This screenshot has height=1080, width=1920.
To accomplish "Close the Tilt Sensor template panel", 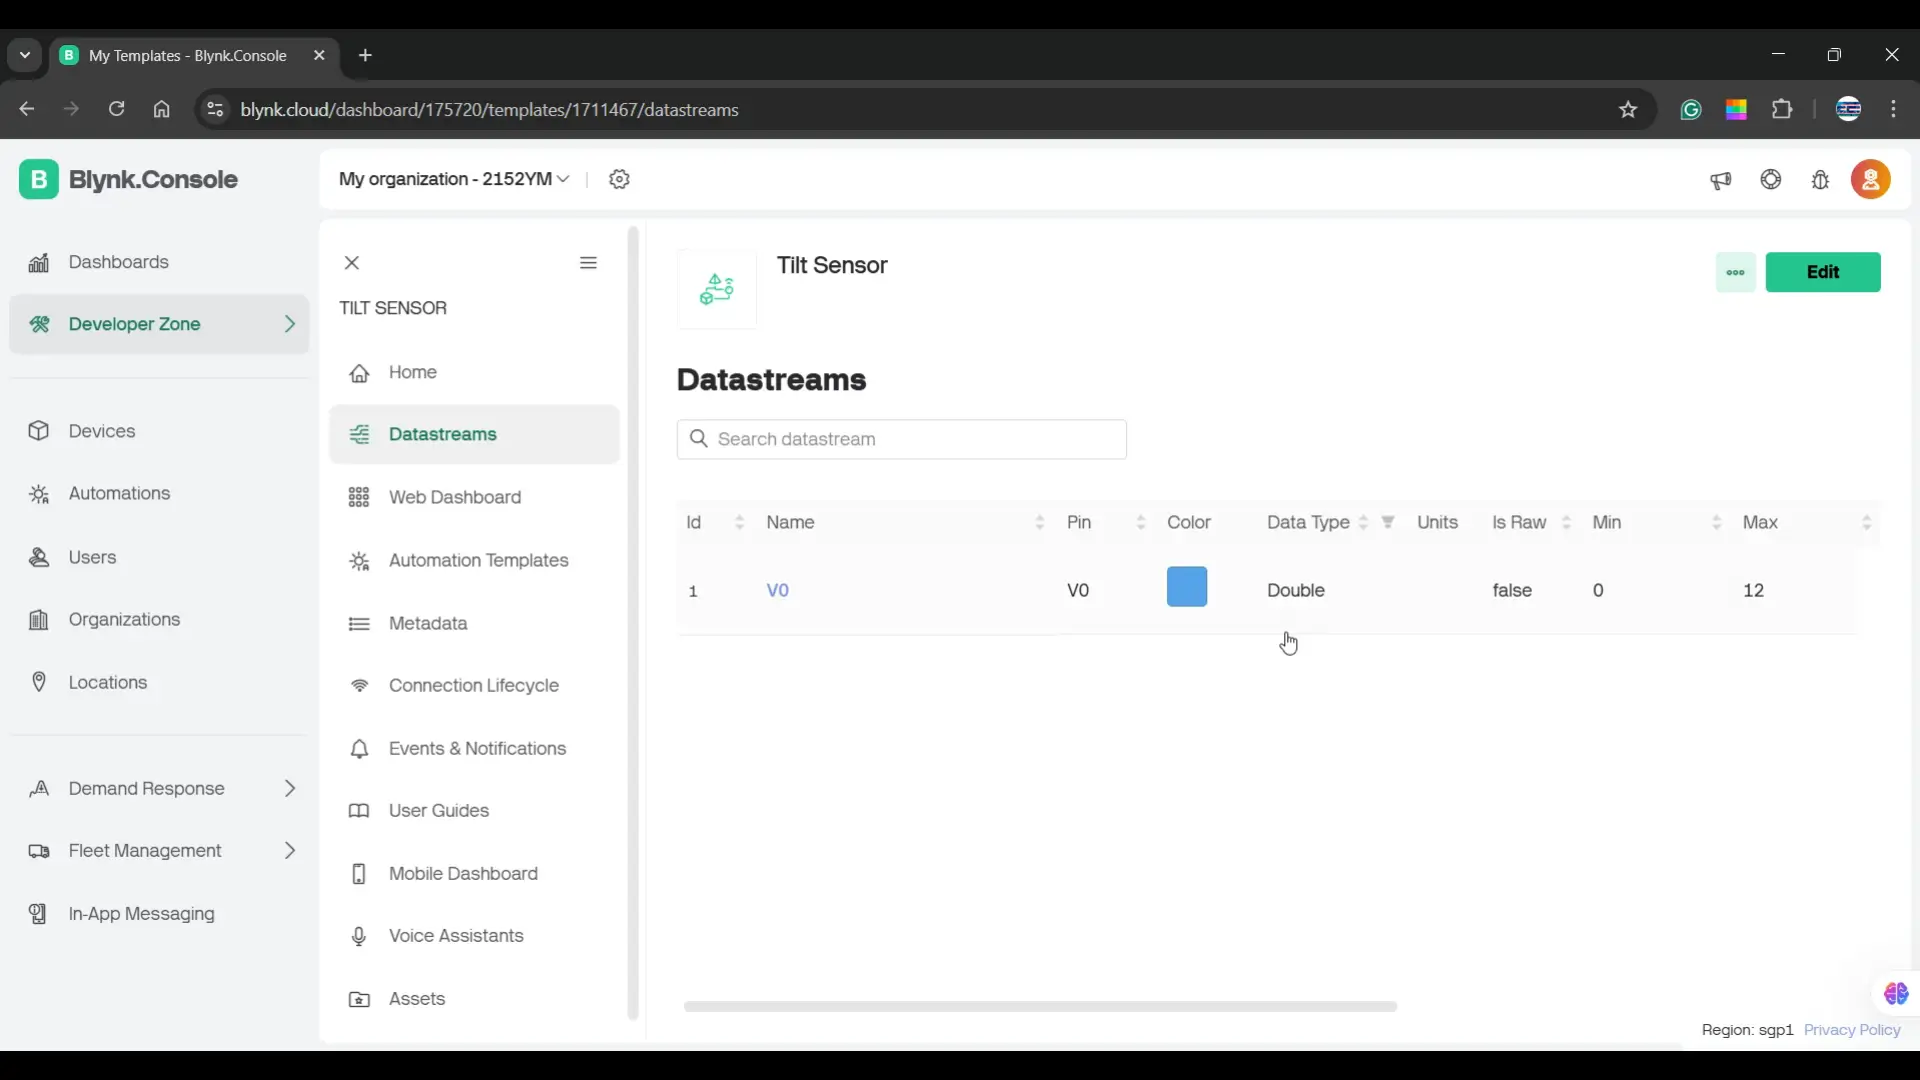I will pyautogui.click(x=352, y=263).
